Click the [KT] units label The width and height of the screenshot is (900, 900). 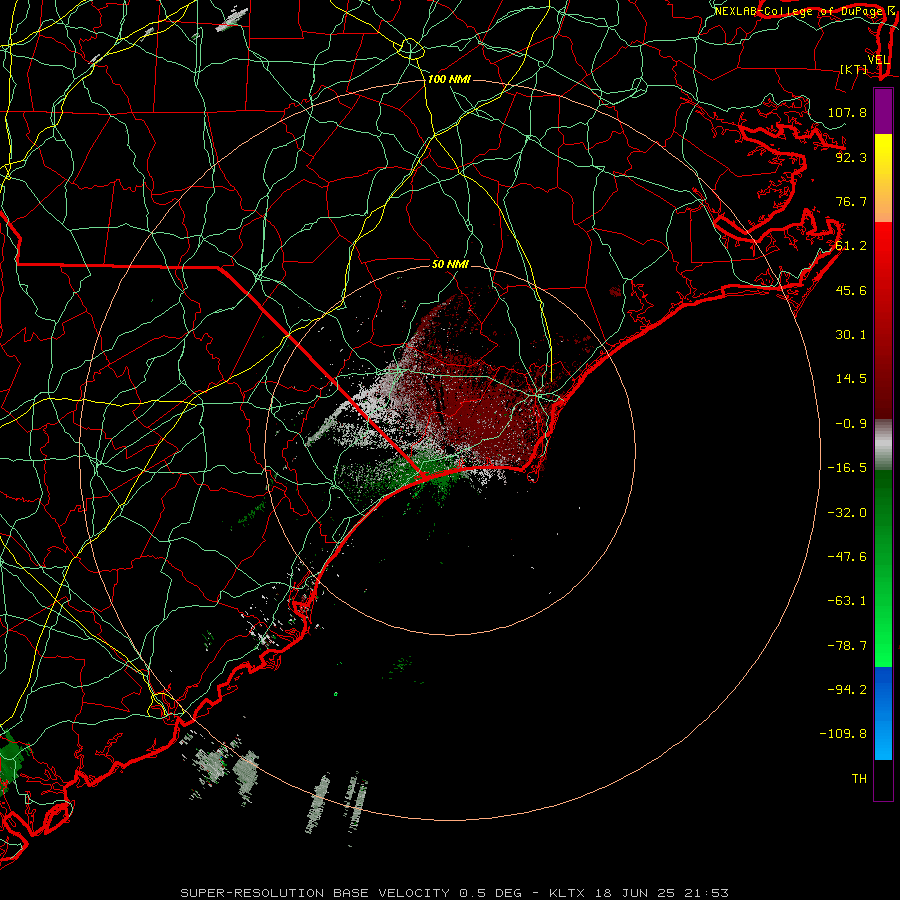coord(854,69)
